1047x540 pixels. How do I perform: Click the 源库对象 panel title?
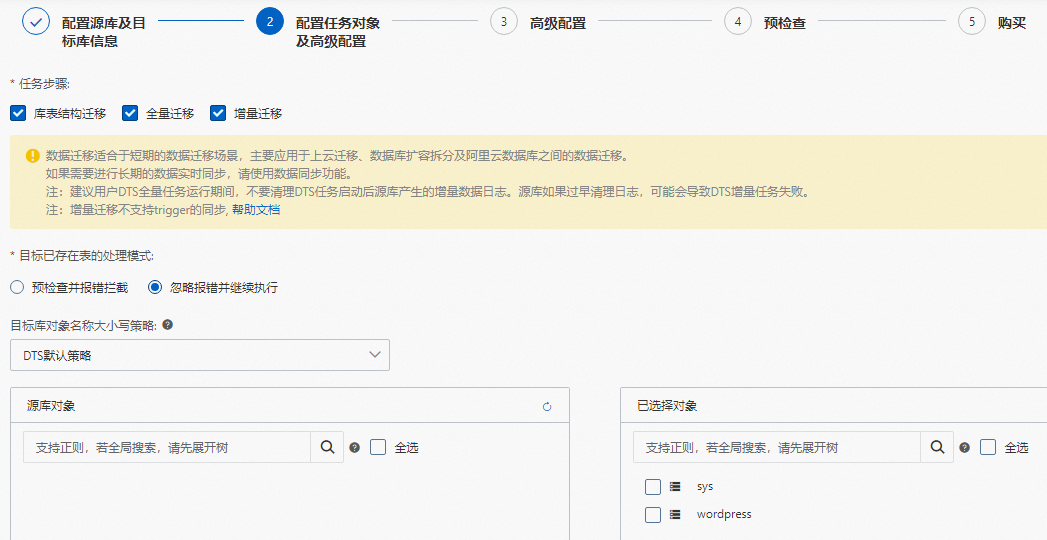(x=51, y=406)
